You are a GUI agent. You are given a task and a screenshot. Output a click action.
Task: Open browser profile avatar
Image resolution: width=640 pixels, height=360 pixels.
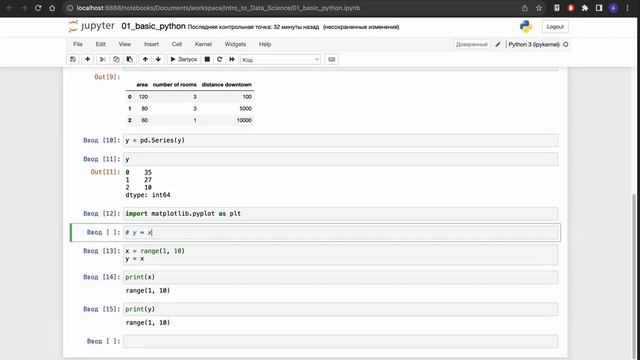(613, 8)
